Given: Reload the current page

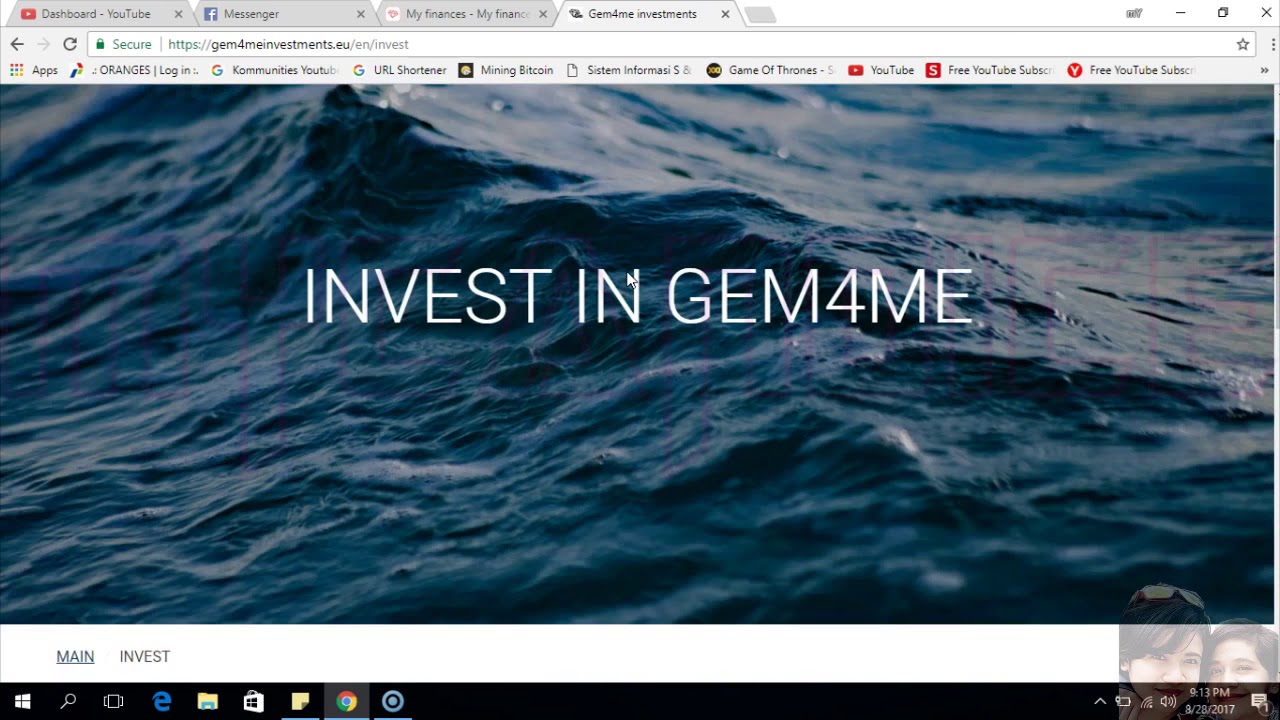Looking at the screenshot, I should point(70,44).
